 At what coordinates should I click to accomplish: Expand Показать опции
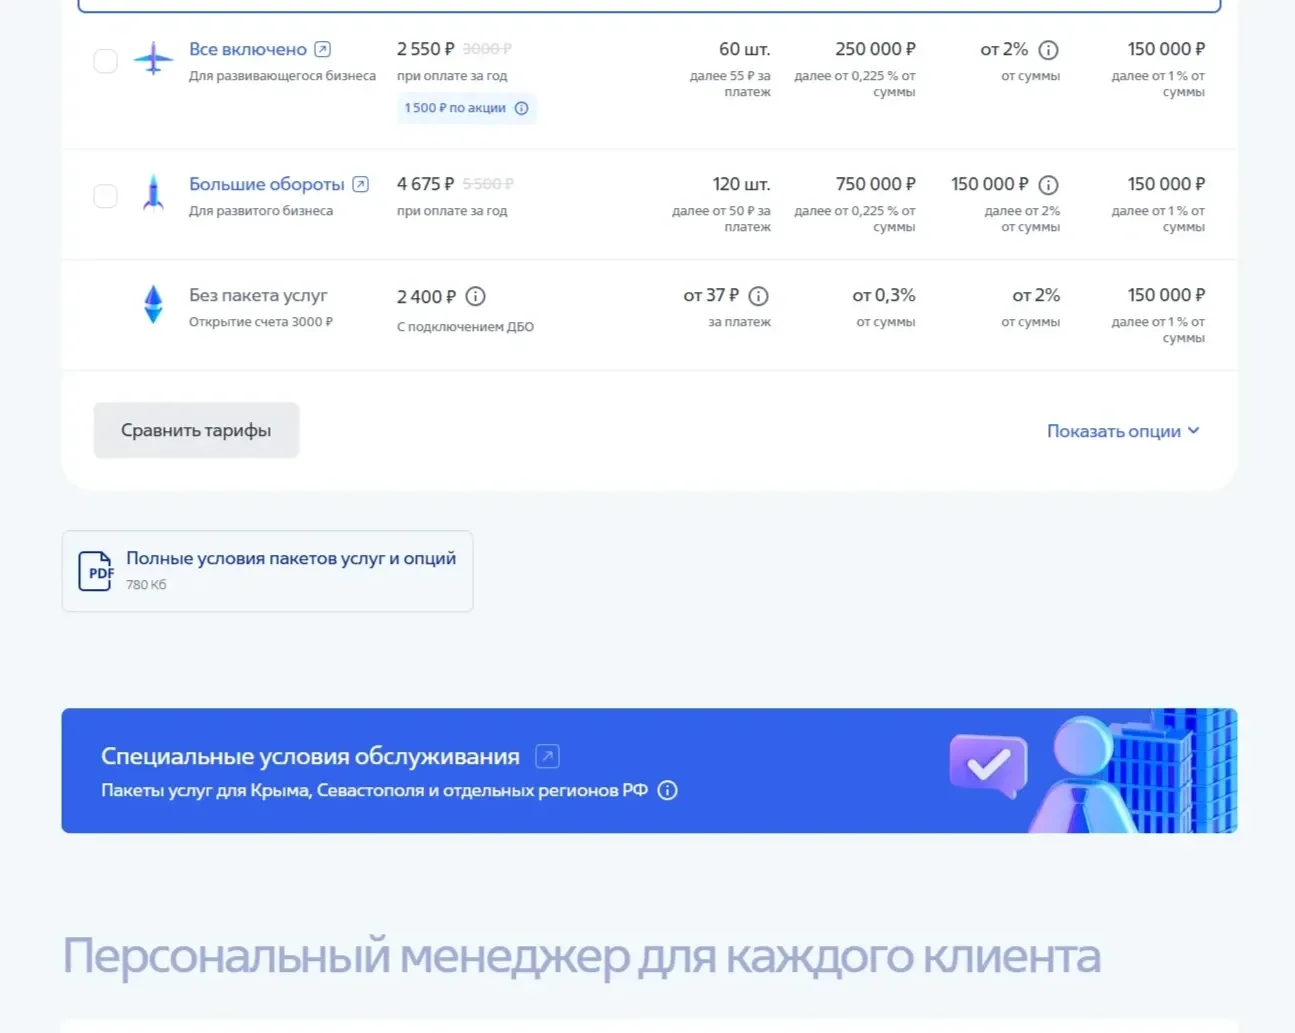1123,431
